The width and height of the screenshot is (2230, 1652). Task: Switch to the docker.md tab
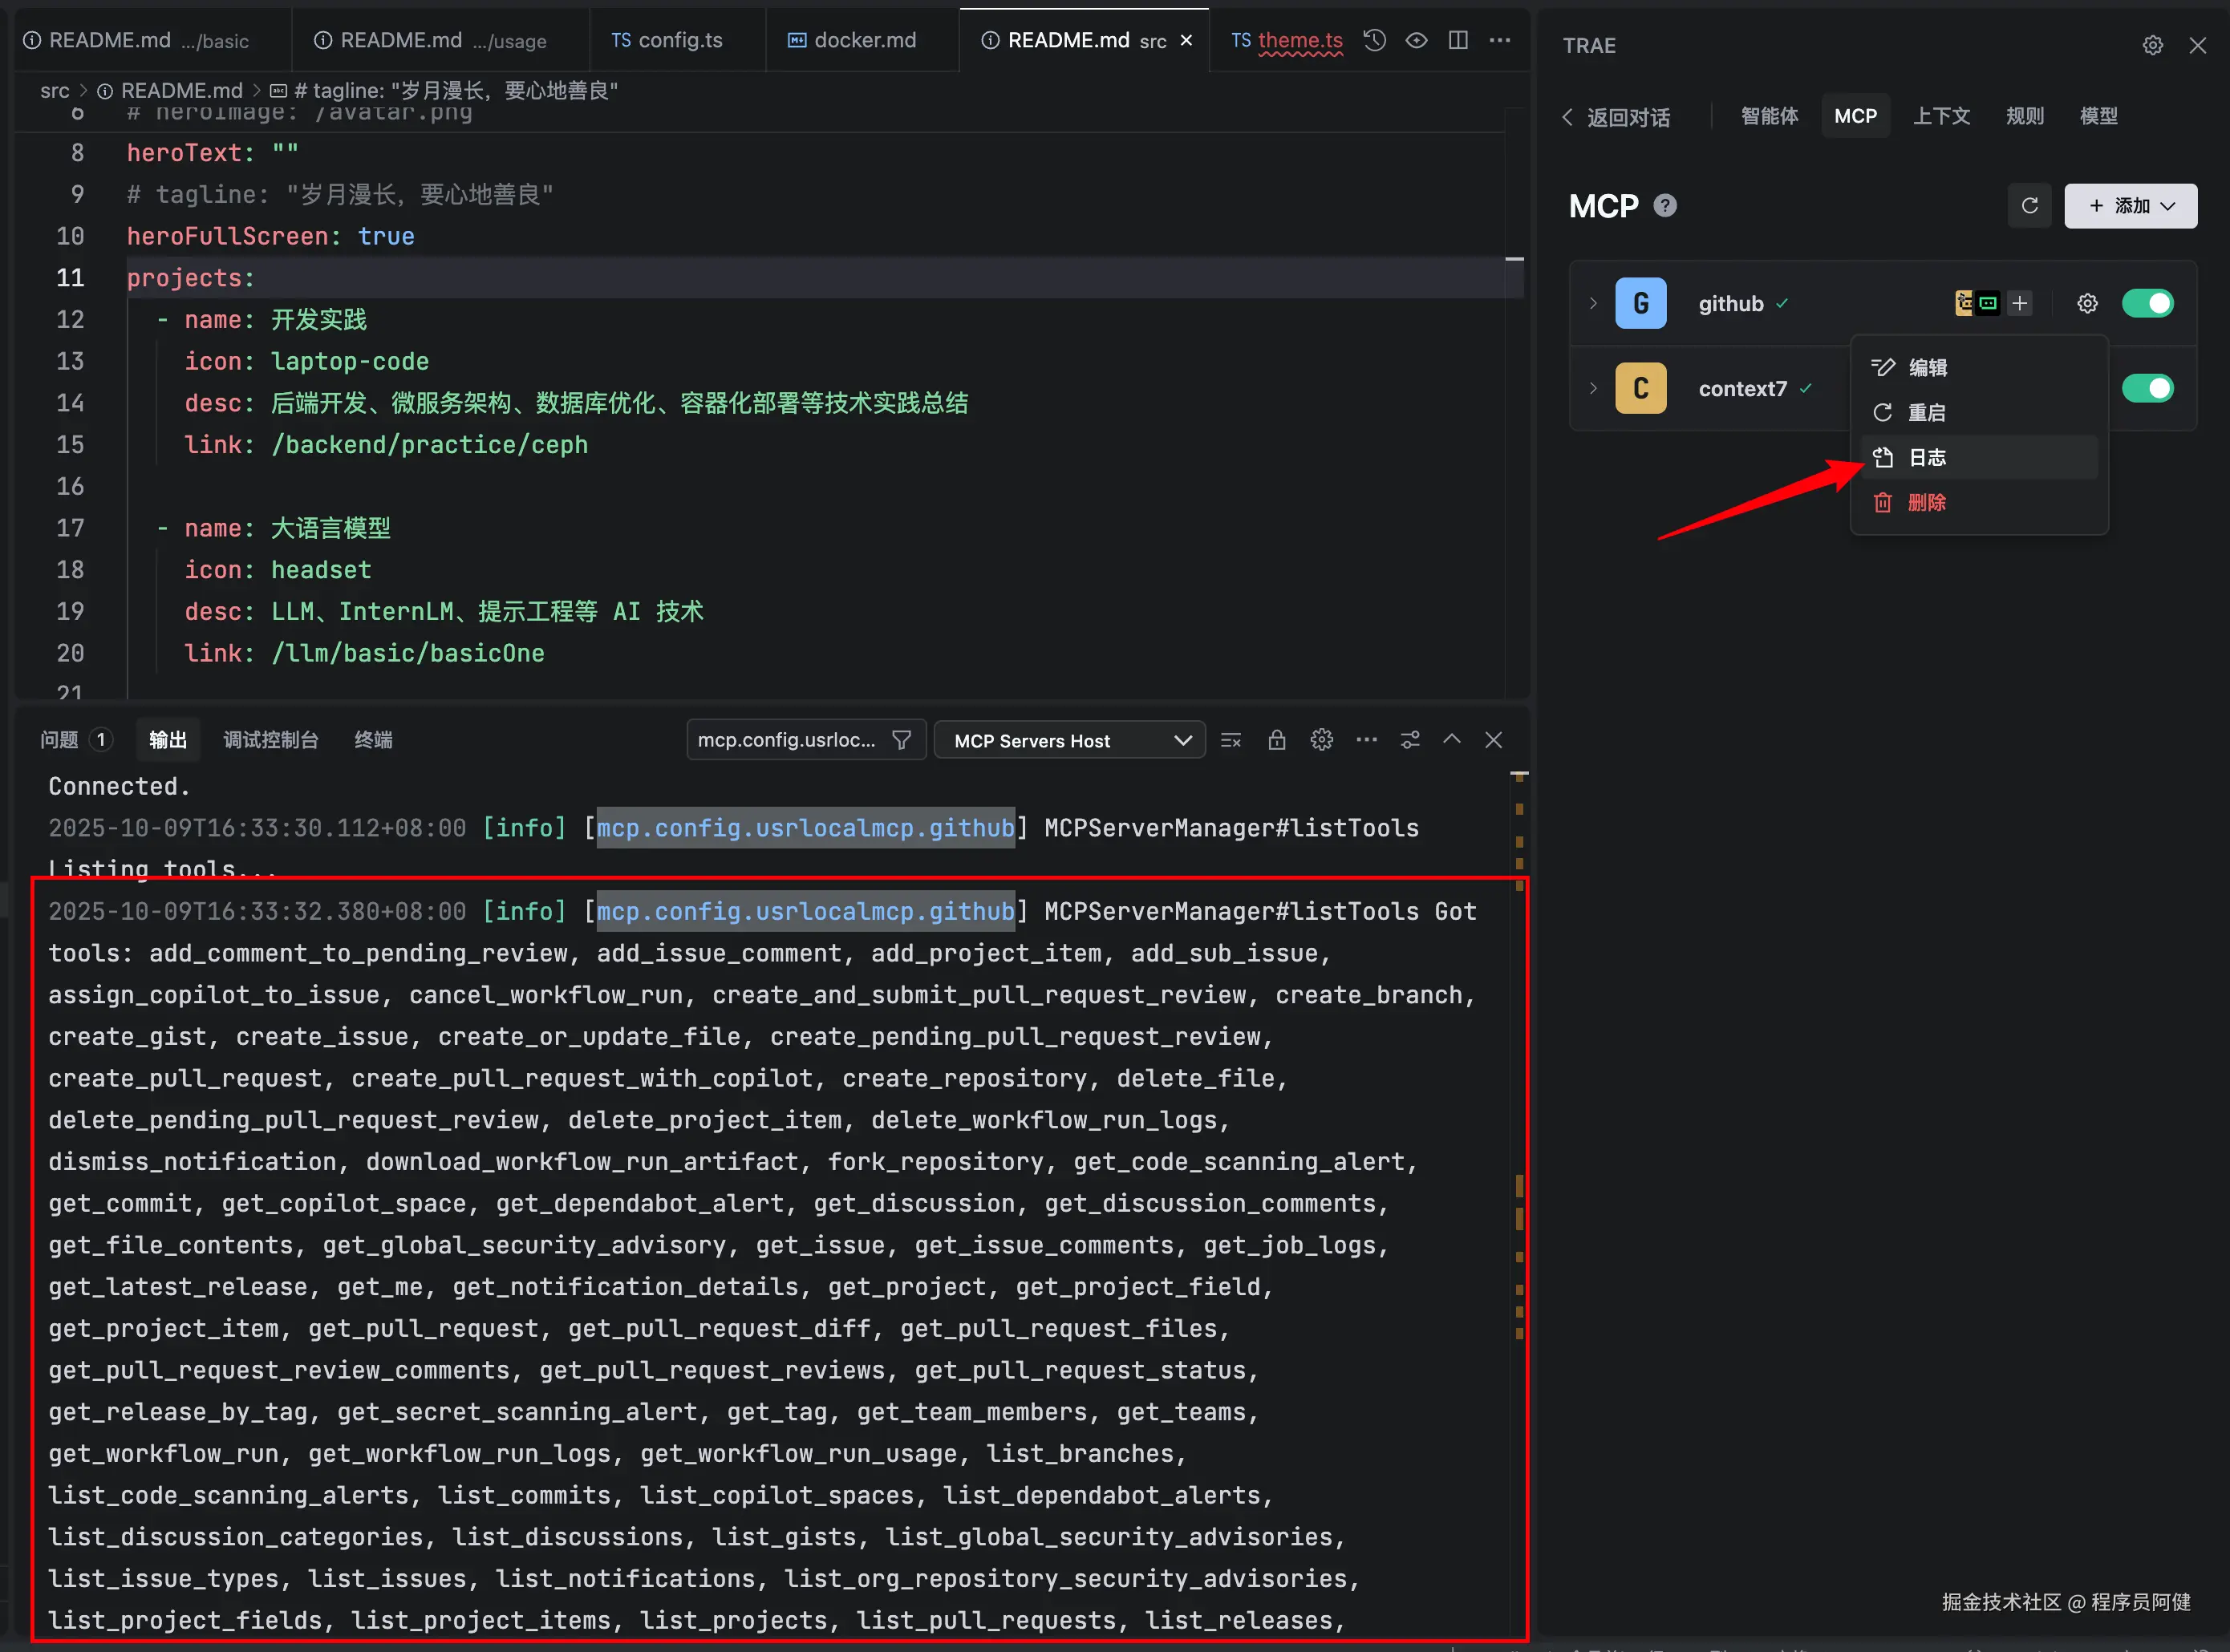(x=862, y=40)
